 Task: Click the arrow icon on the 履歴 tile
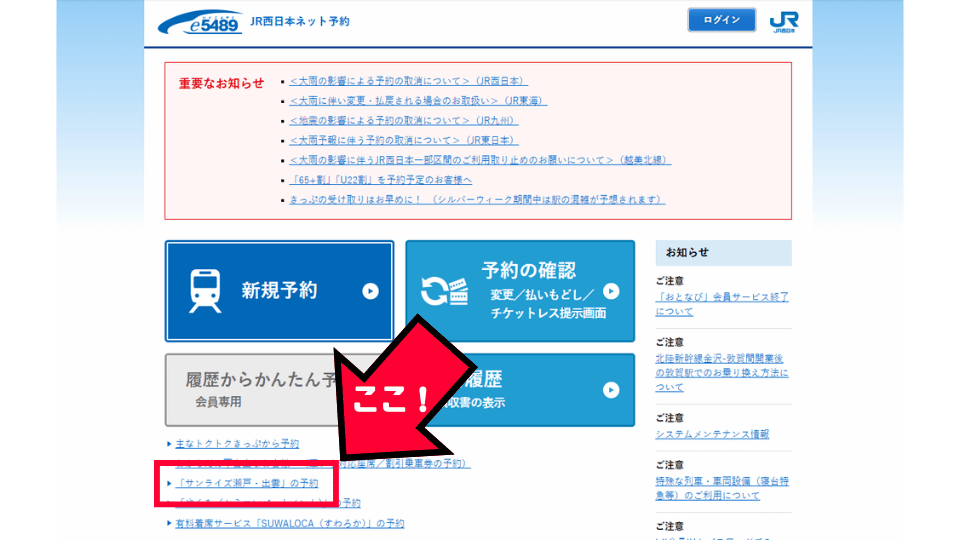pyautogui.click(x=610, y=390)
